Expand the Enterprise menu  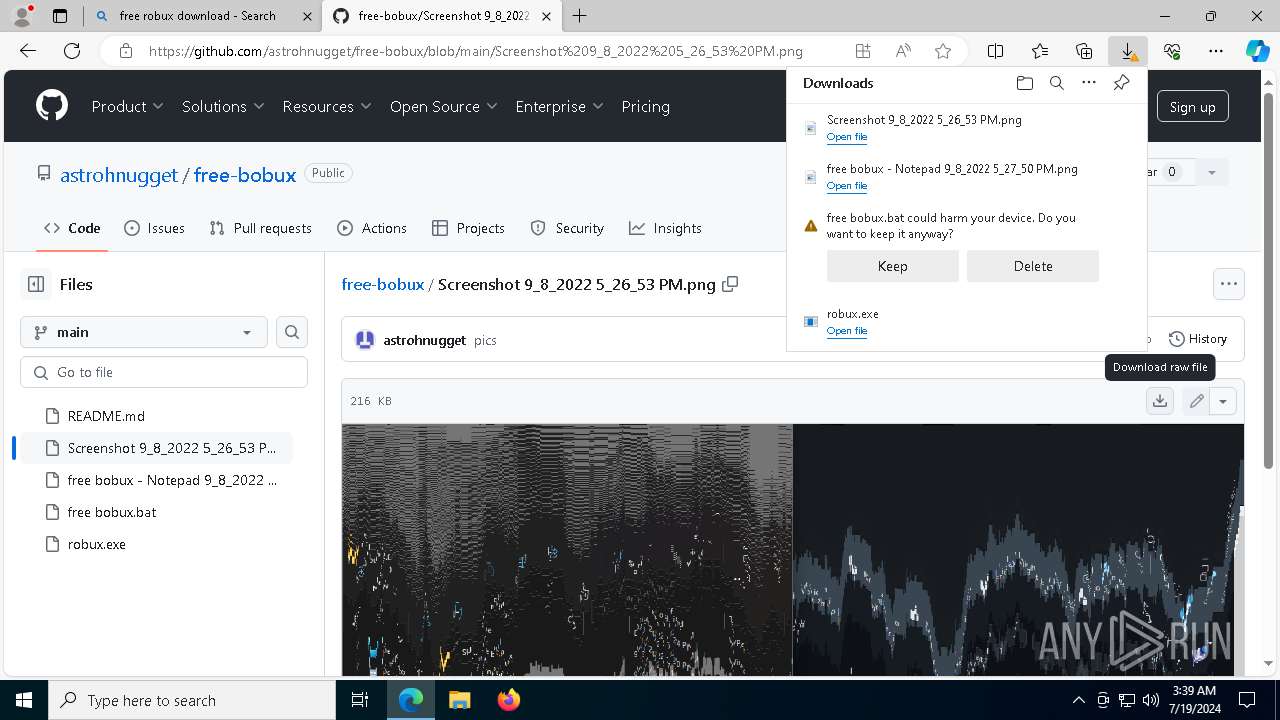pyautogui.click(x=559, y=106)
